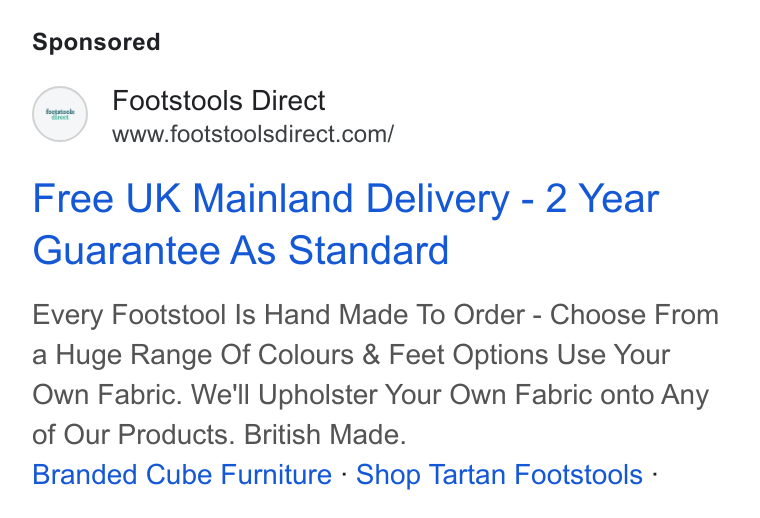Click the word 'Delivery' in the blue headline
The width and height of the screenshot is (760, 518).
438,199
